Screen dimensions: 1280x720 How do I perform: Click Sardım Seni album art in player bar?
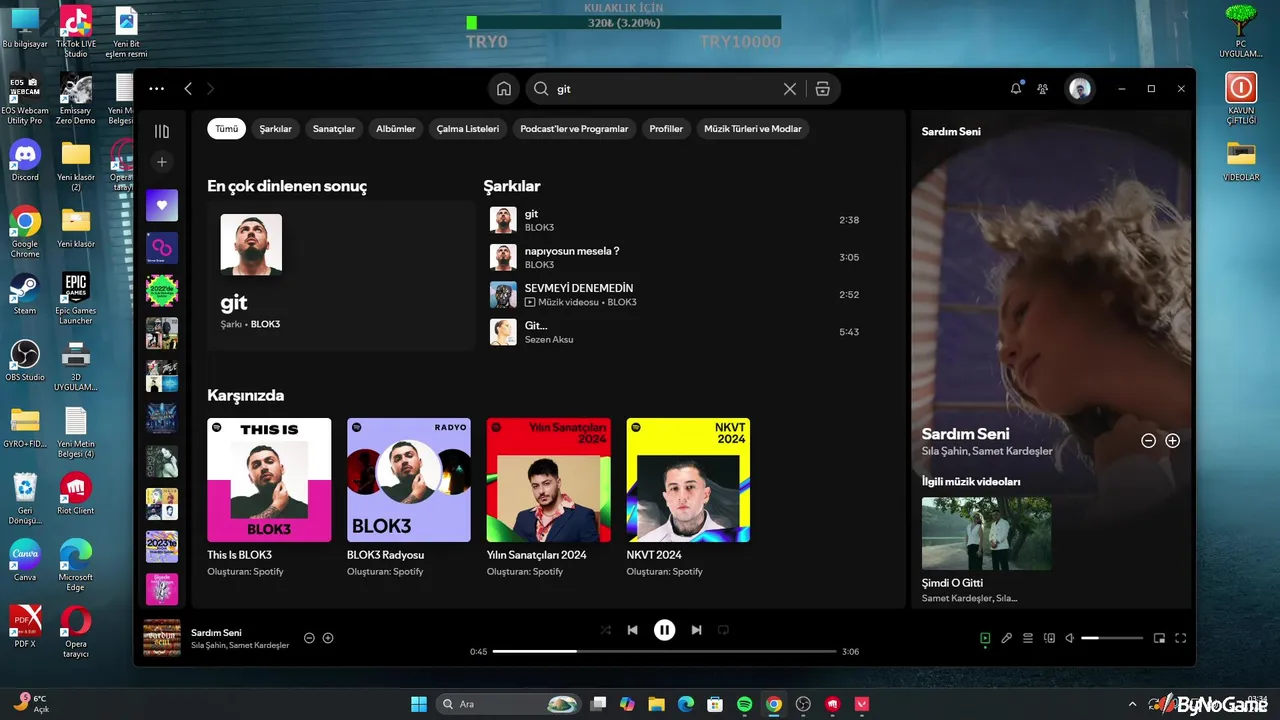coord(162,638)
